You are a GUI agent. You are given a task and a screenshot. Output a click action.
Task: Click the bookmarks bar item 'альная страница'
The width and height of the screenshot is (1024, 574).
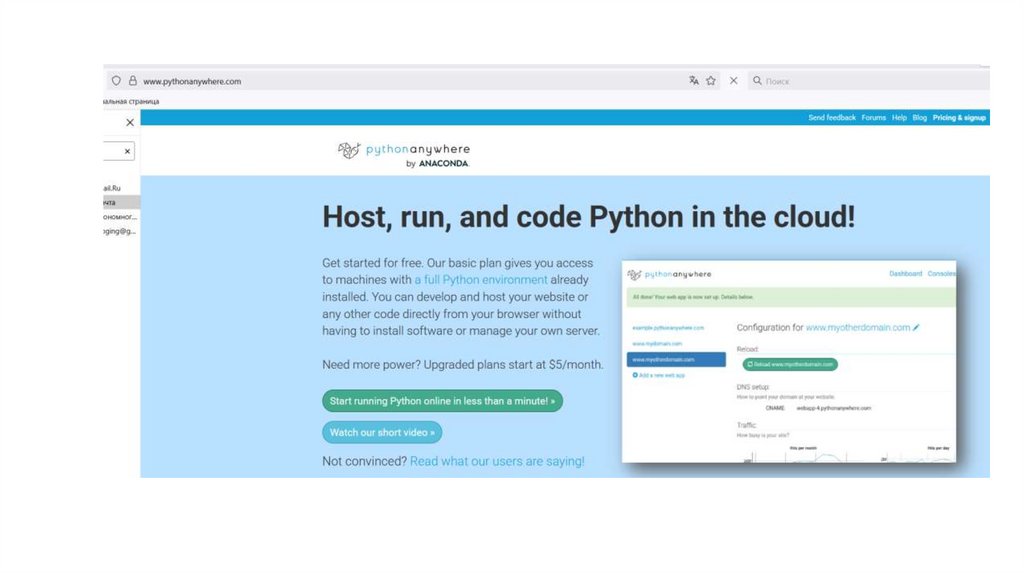[131, 101]
